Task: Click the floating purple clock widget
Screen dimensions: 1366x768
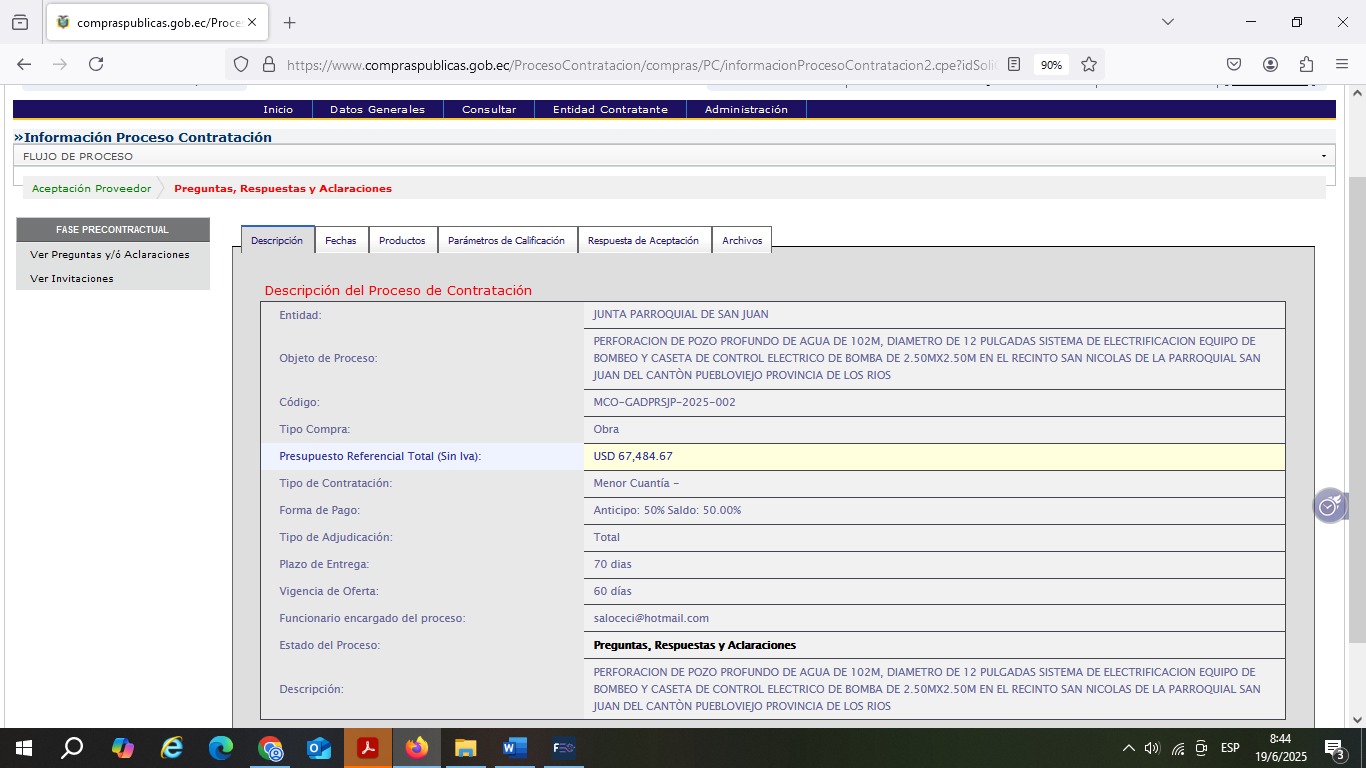Action: click(1329, 507)
